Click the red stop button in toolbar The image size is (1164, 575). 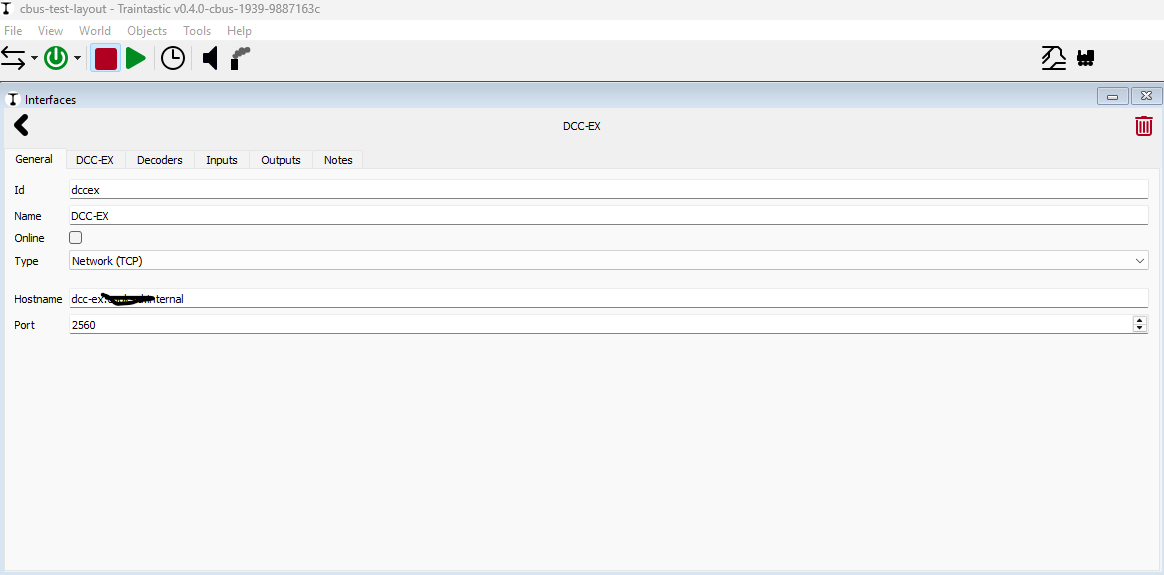[x=106, y=59]
